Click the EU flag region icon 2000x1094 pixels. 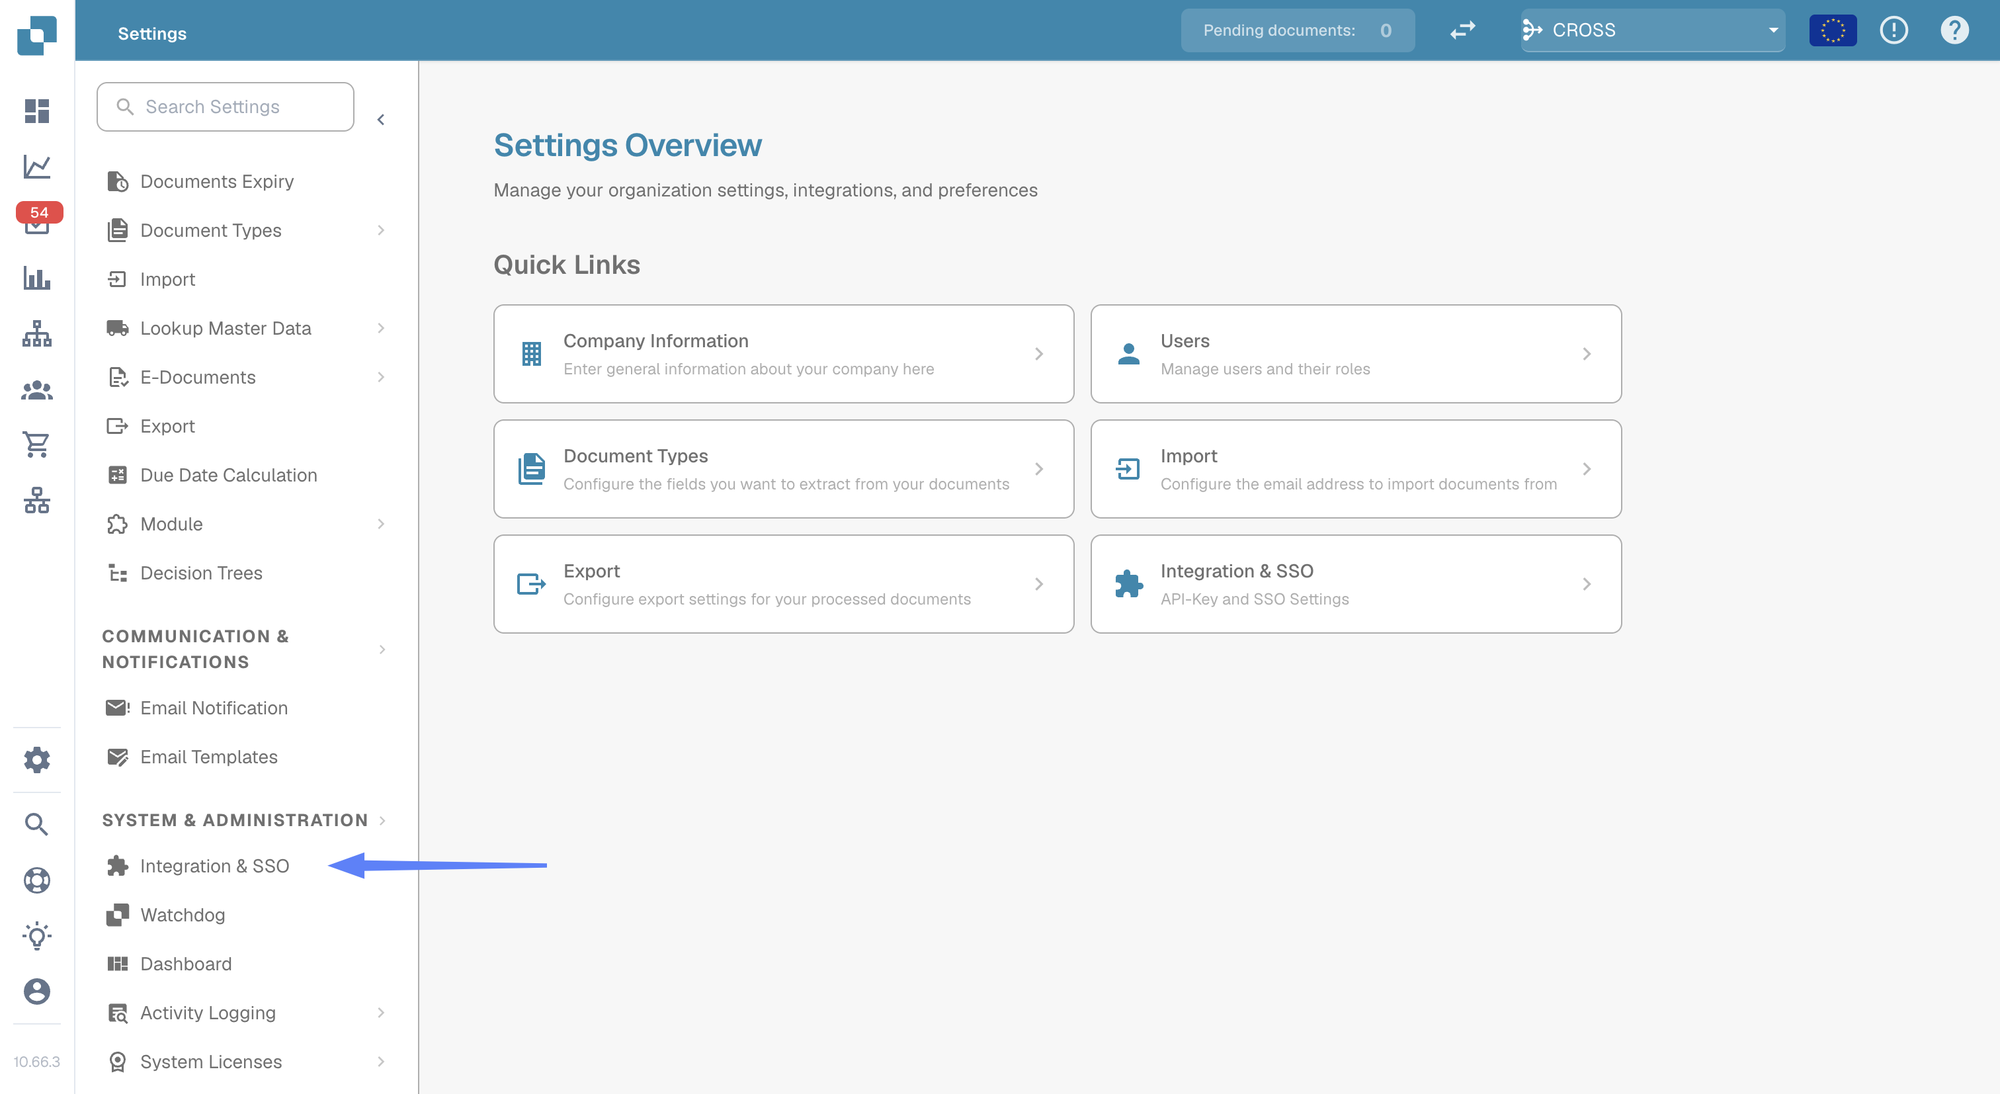[1833, 31]
